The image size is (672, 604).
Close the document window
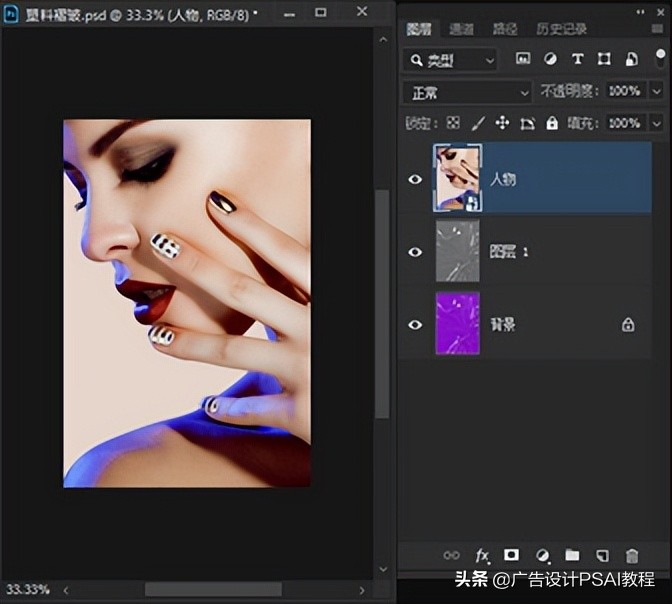[x=362, y=11]
